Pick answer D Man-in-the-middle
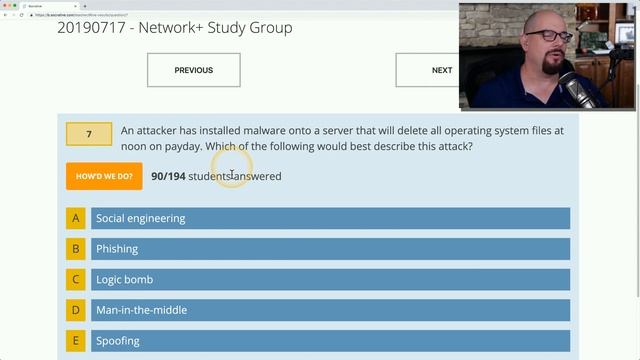The width and height of the screenshot is (640, 360). (330, 310)
